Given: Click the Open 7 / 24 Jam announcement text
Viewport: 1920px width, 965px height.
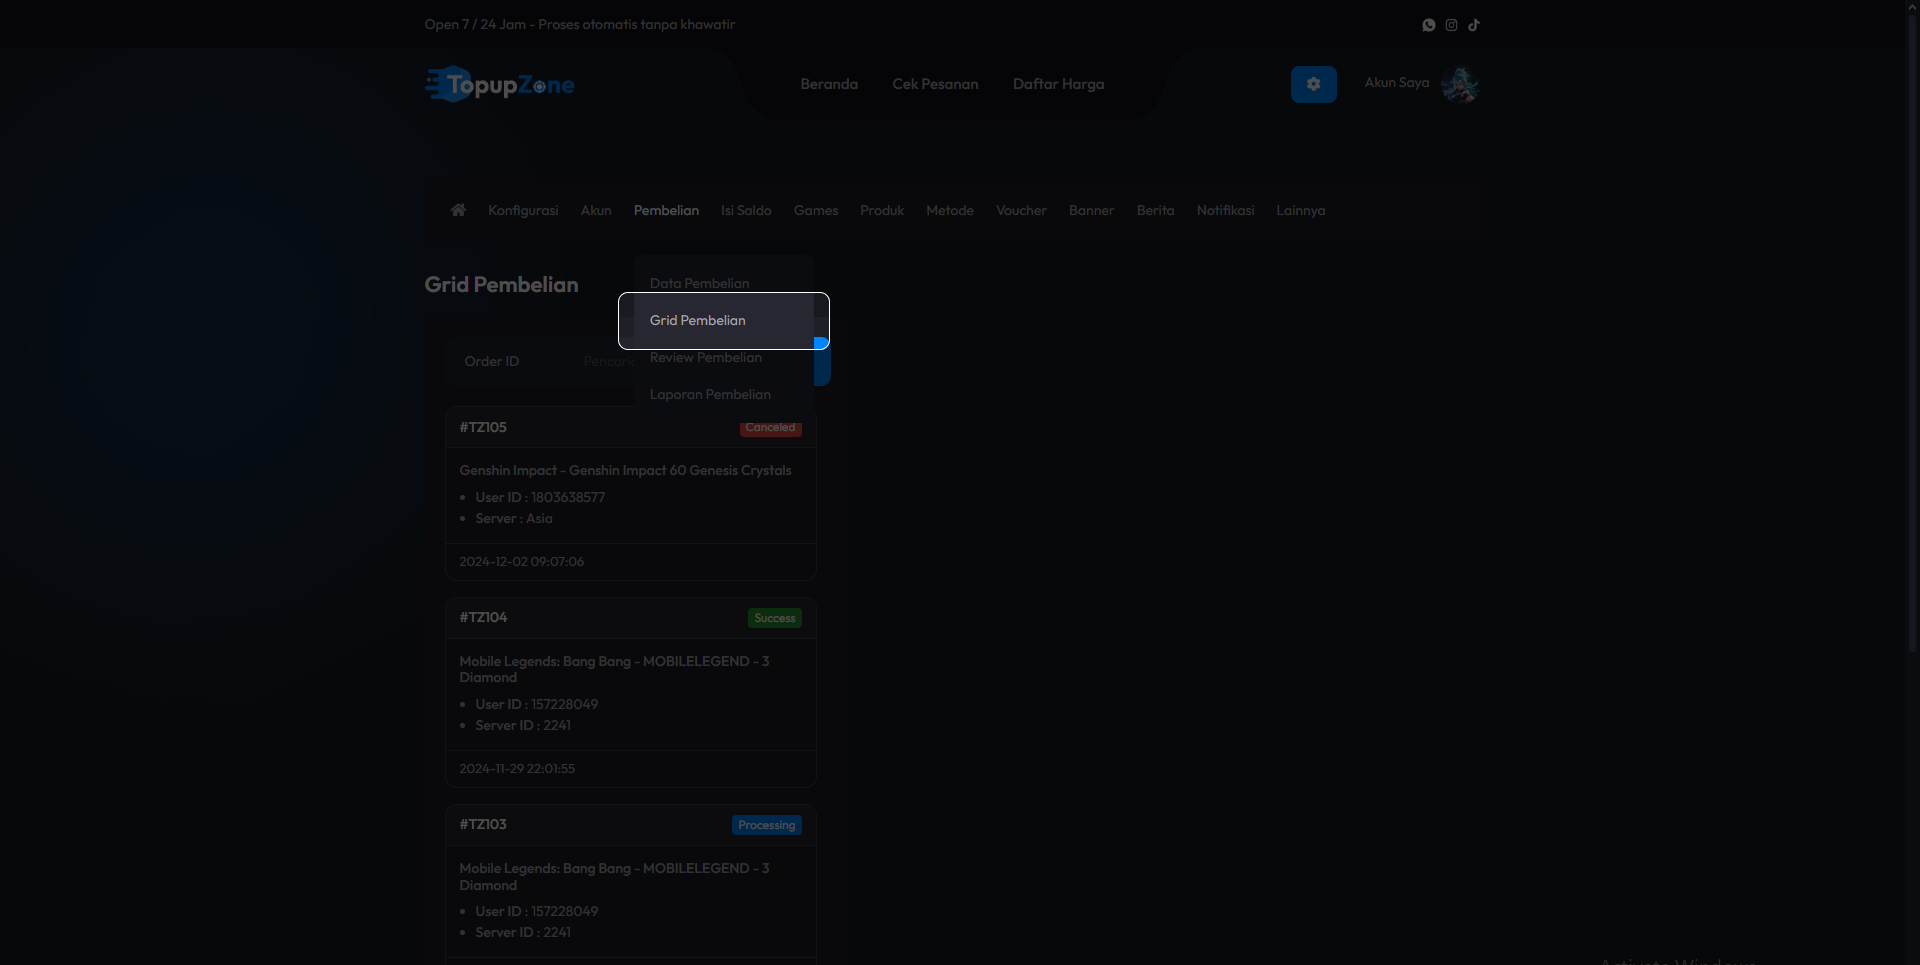Looking at the screenshot, I should (579, 24).
